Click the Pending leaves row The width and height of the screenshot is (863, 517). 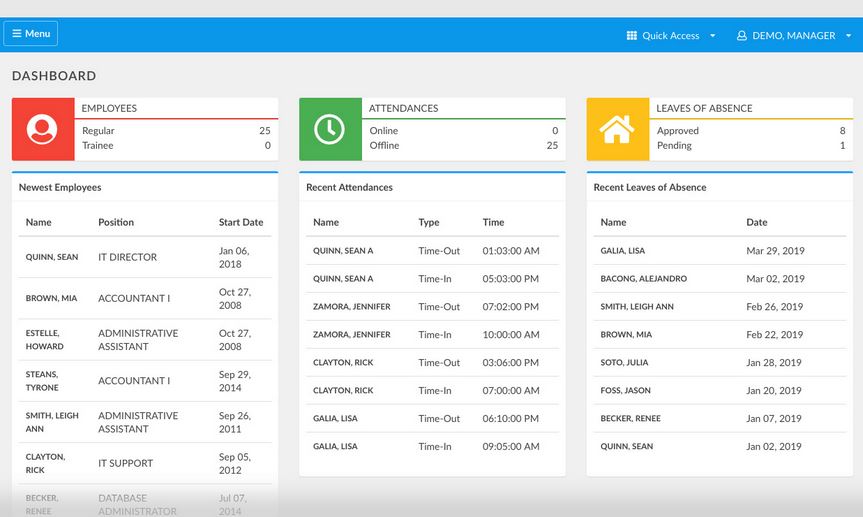pyautogui.click(x=751, y=145)
